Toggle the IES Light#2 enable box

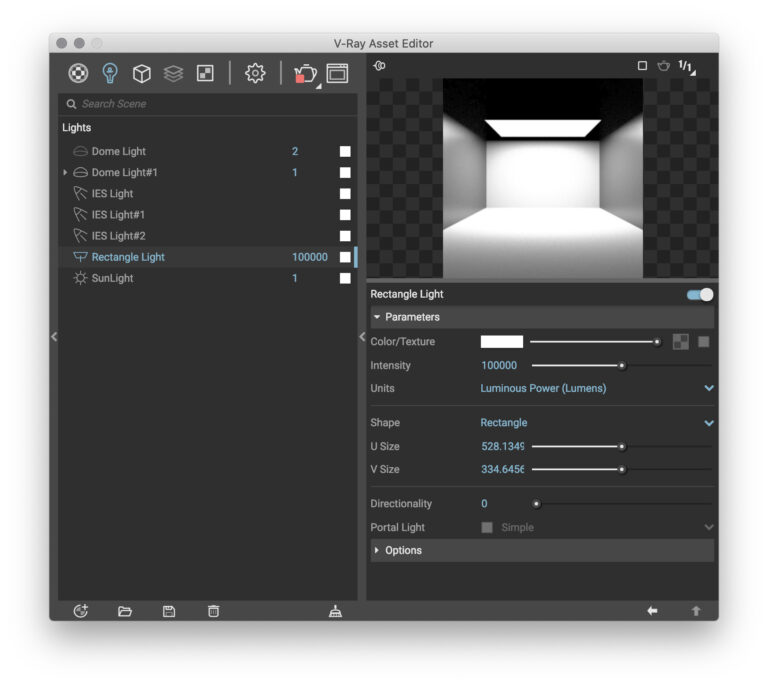pos(345,236)
